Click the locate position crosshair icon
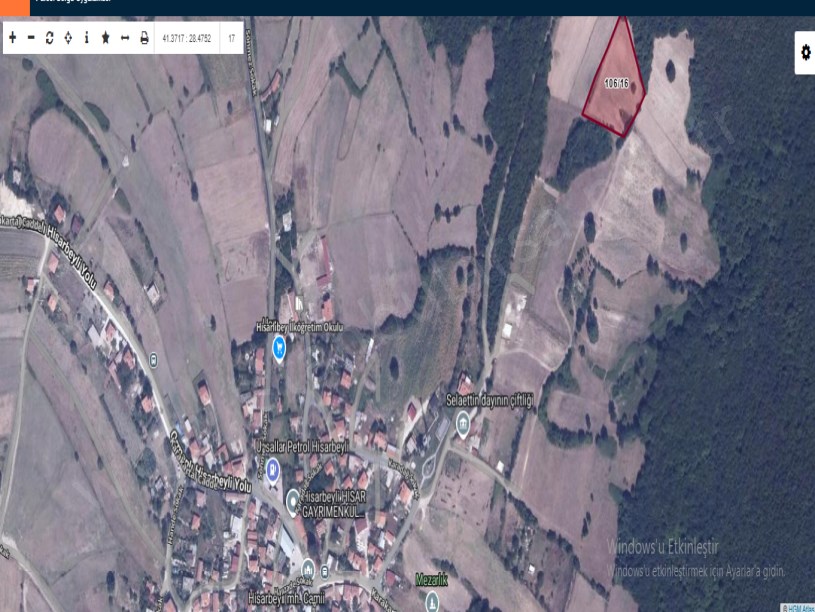Viewport: 815px width, 612px height. (68, 38)
